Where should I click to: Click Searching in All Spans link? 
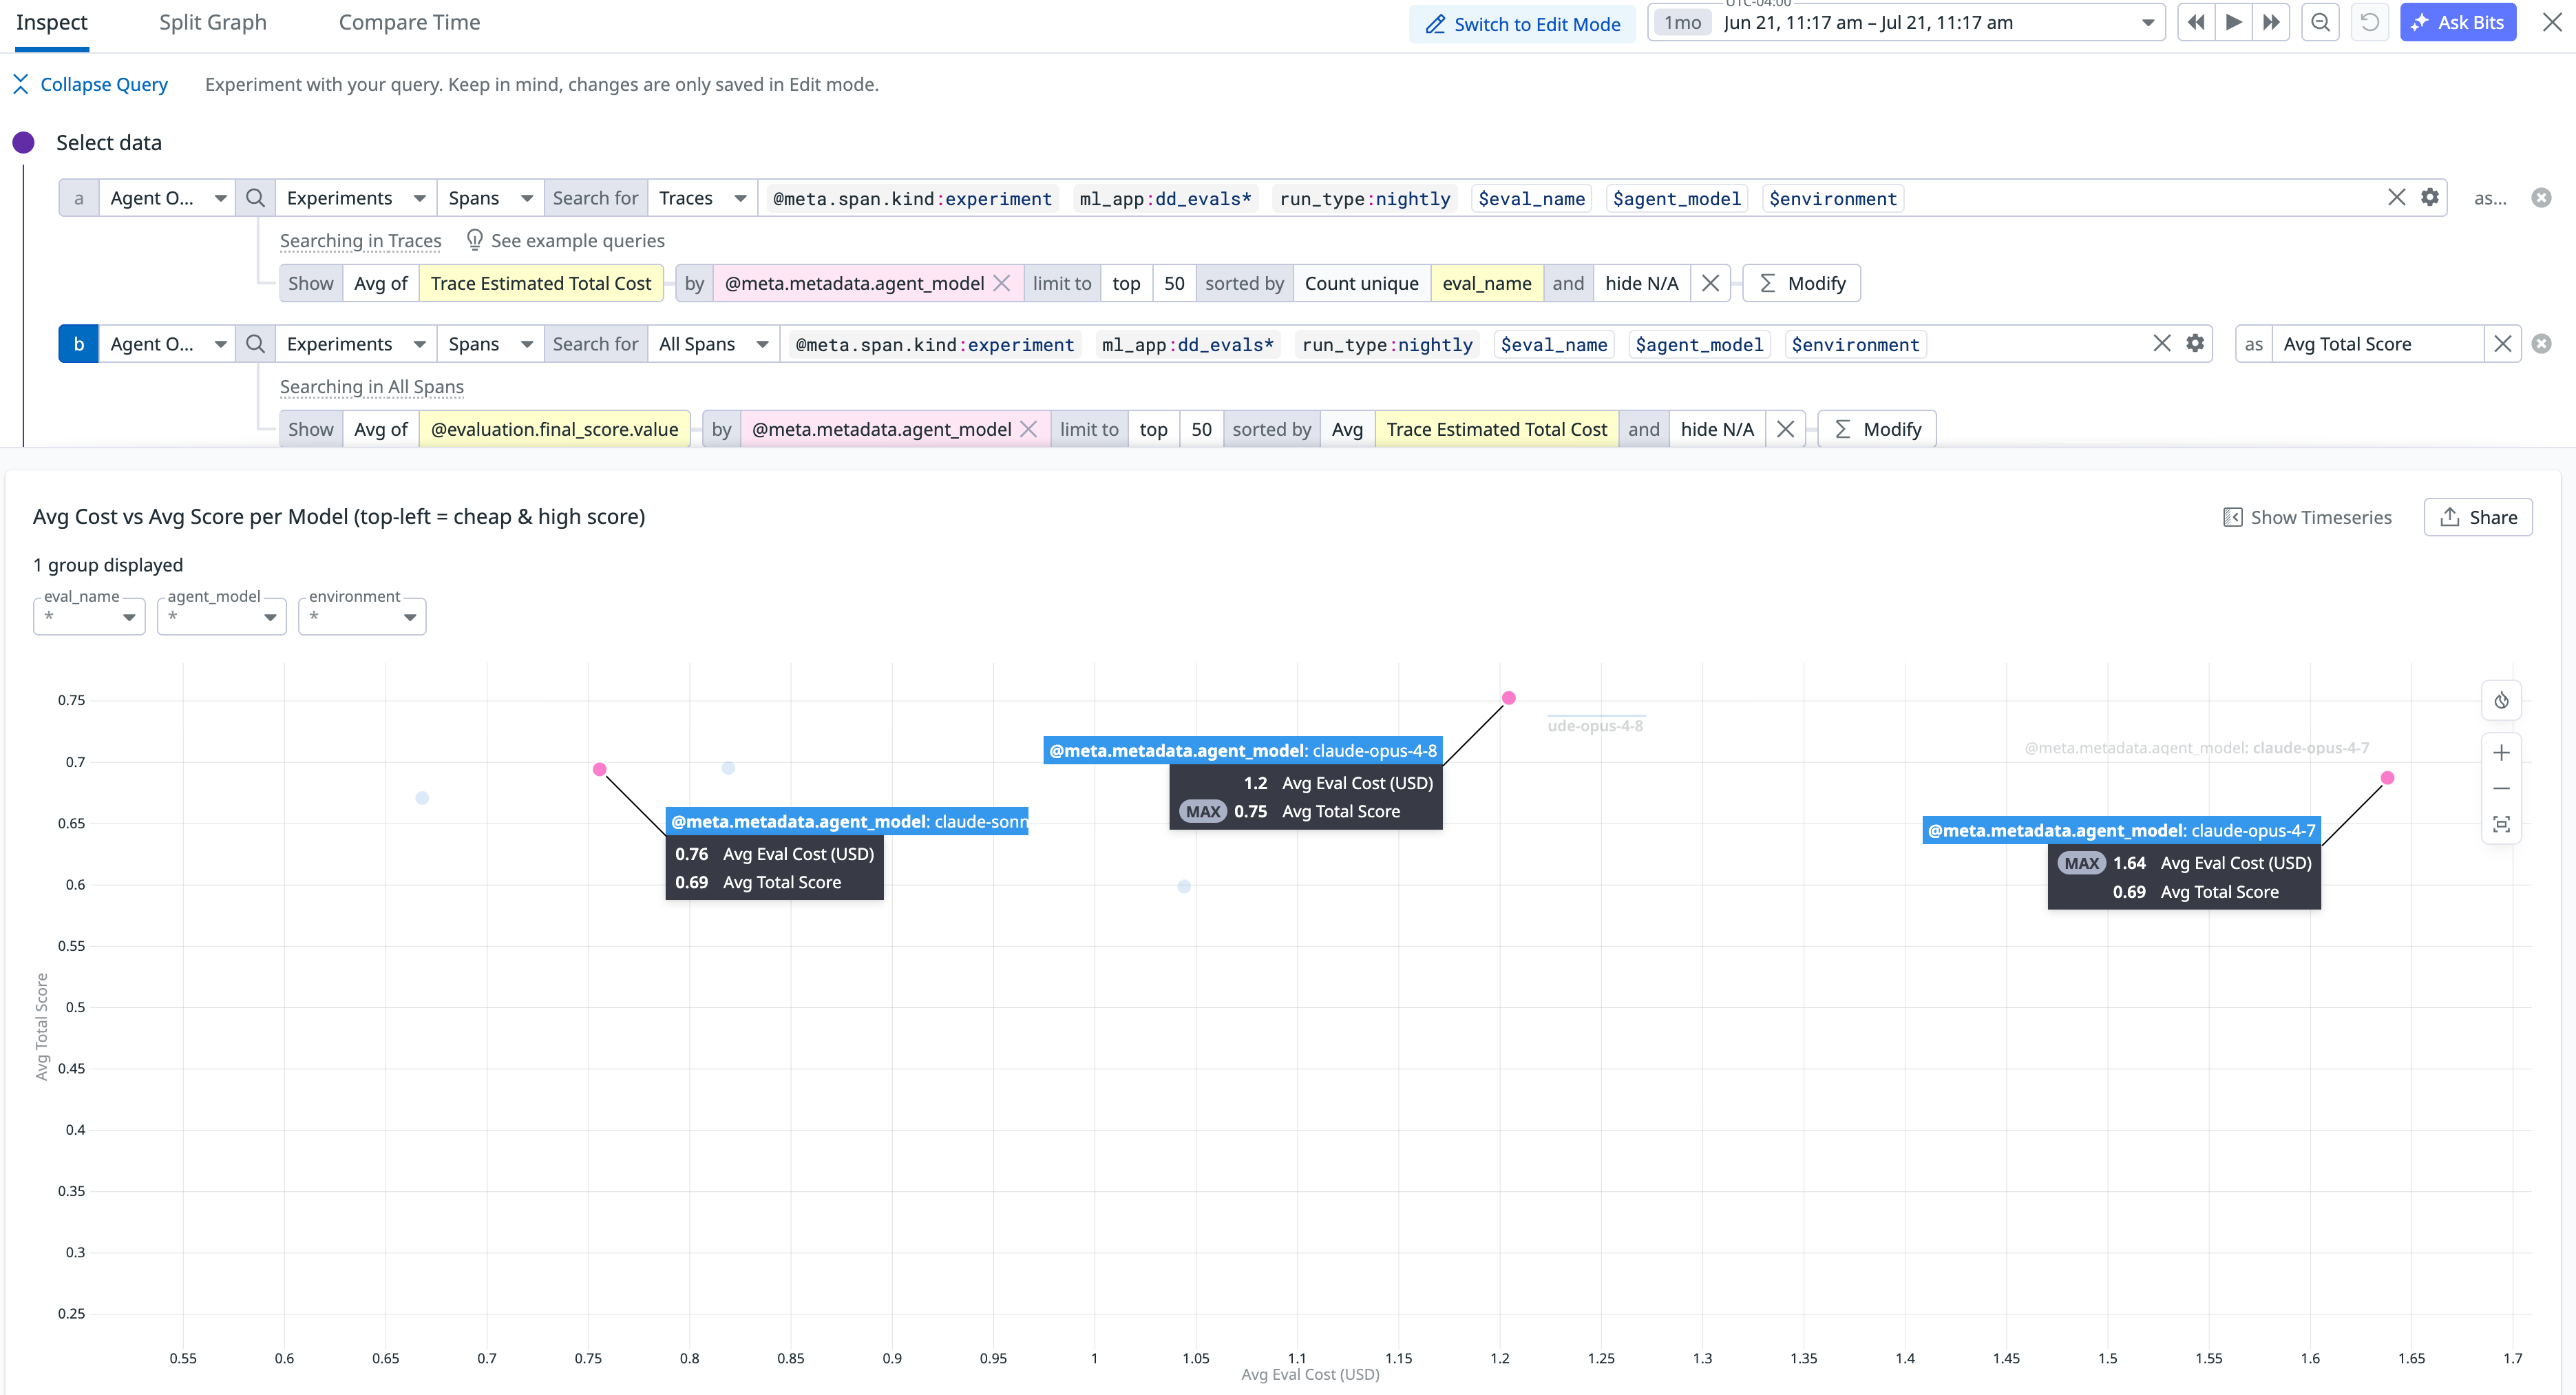(x=372, y=387)
